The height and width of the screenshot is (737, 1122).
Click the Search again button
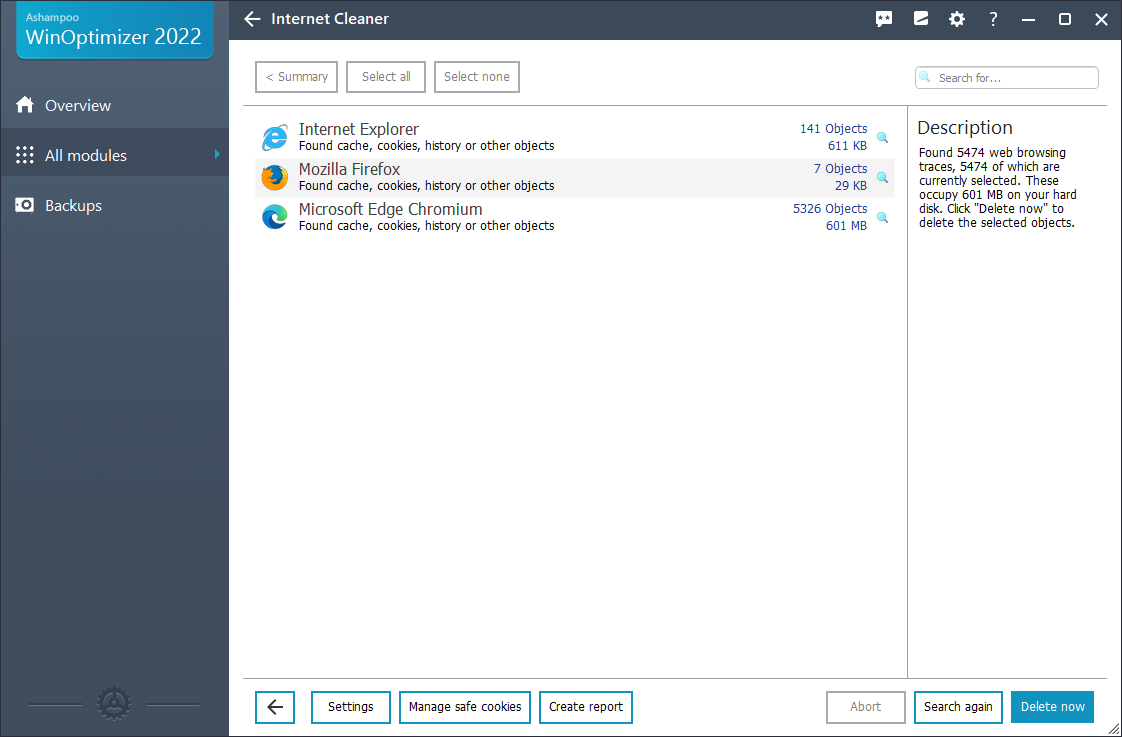[x=958, y=707]
